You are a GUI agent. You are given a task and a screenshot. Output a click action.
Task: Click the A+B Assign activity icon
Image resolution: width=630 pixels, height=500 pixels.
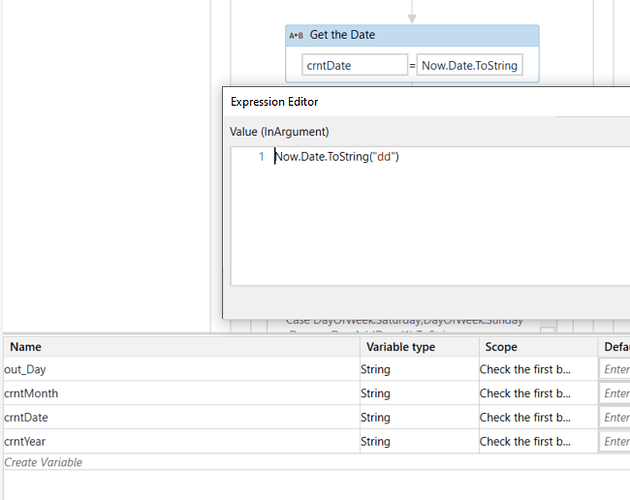pos(296,35)
